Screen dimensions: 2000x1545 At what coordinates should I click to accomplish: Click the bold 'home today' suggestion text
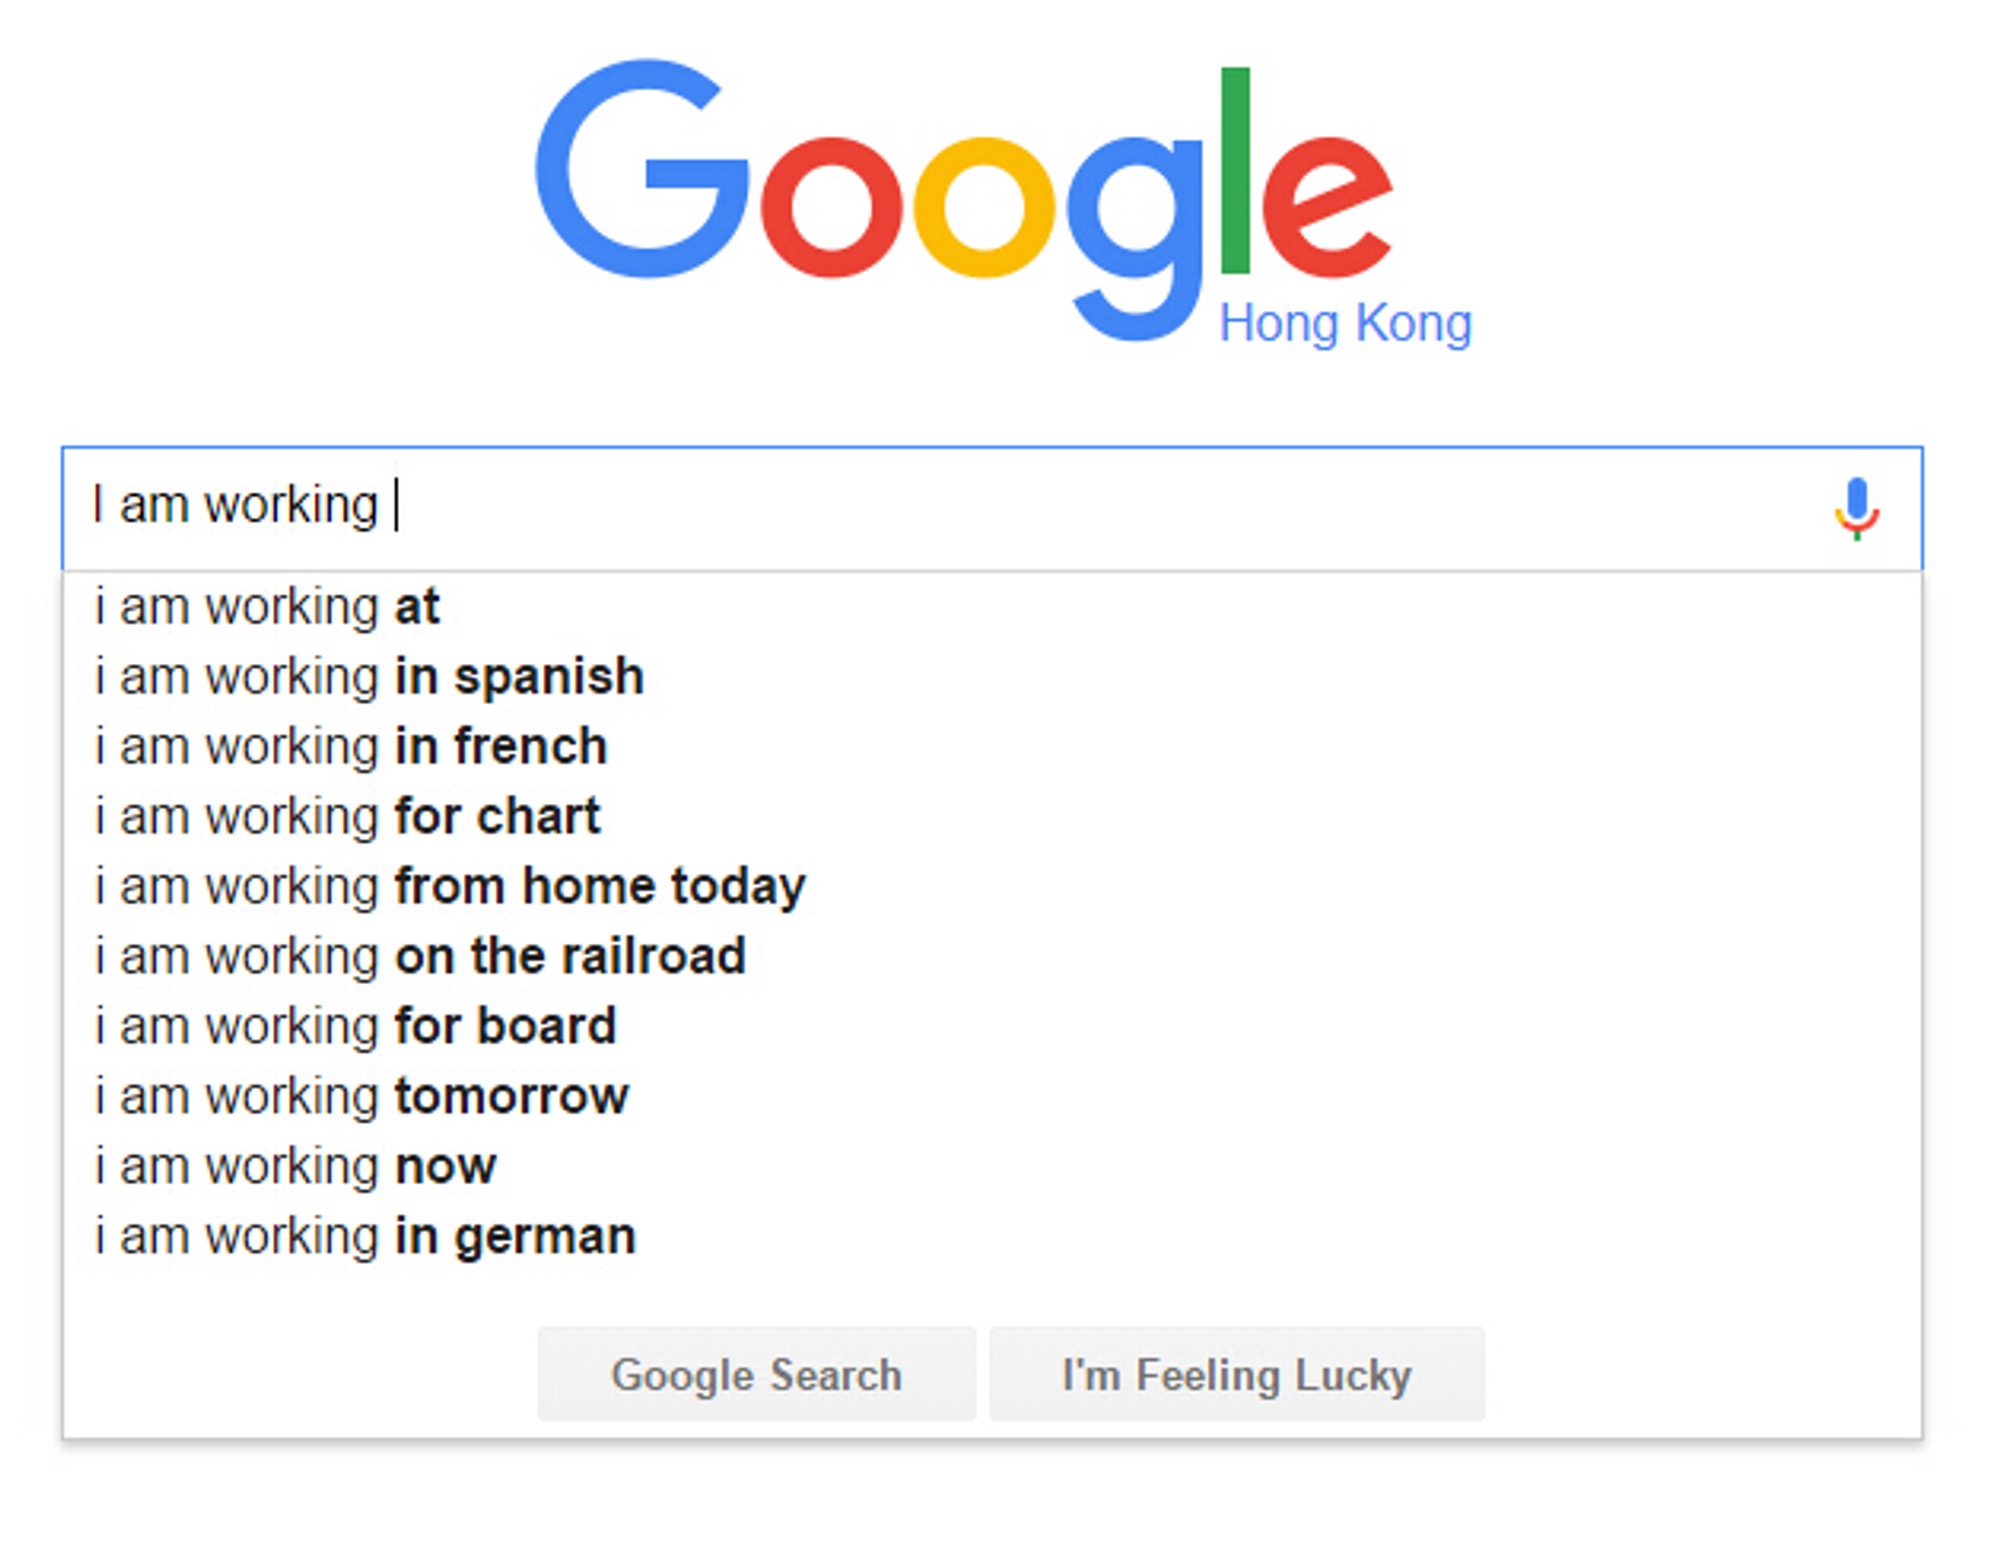coord(664,887)
